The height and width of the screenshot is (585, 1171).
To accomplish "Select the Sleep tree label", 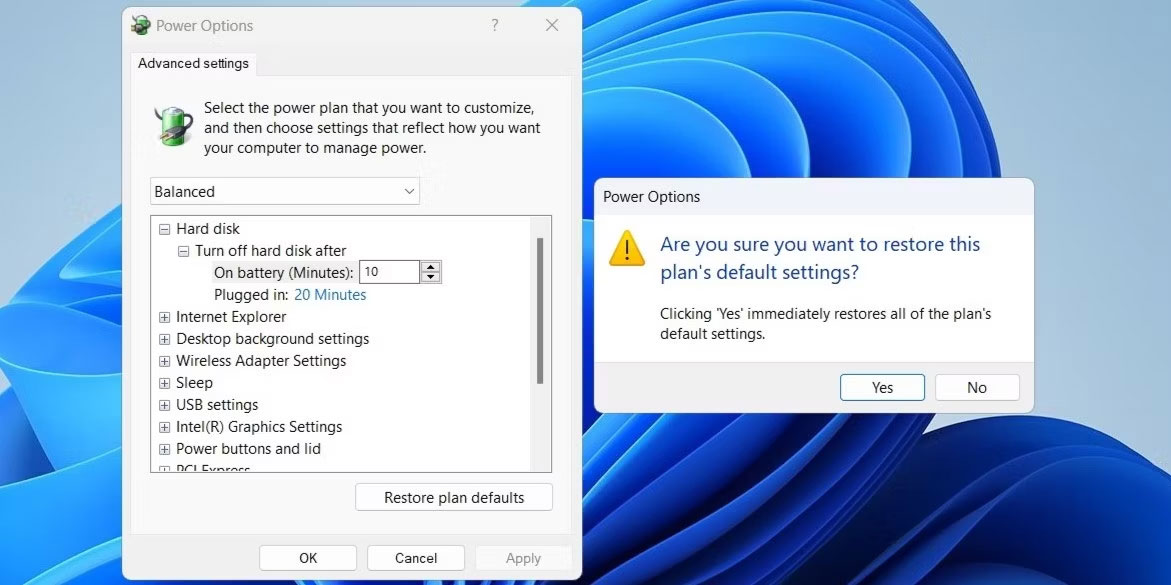I will pyautogui.click(x=194, y=383).
